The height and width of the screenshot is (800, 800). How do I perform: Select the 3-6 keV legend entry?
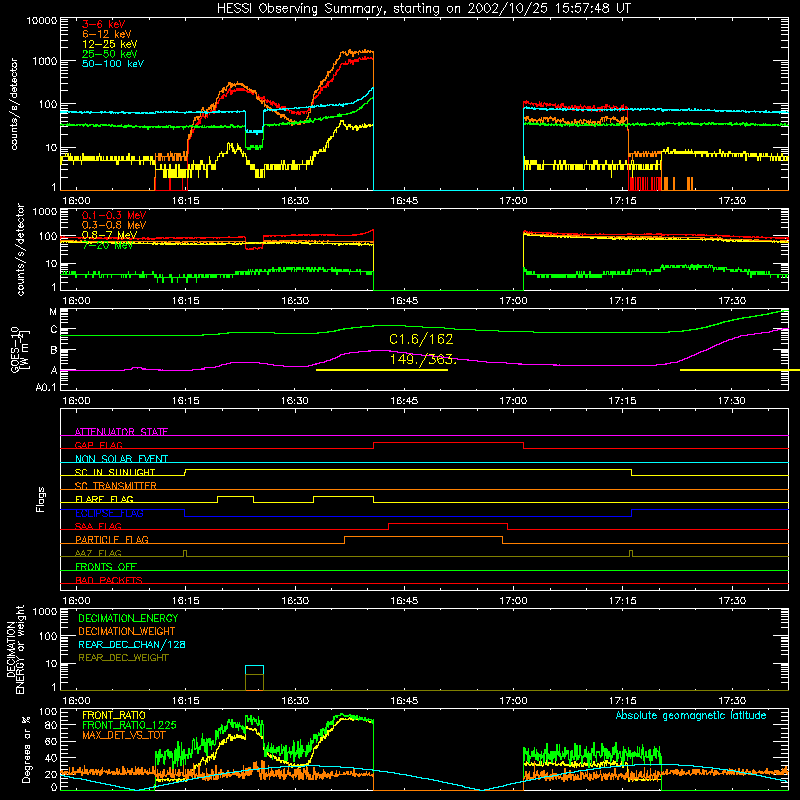[103, 24]
